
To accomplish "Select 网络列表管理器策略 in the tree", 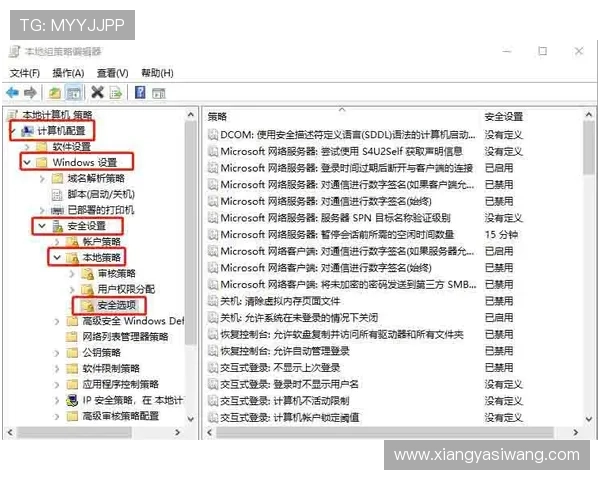I will point(126,337).
